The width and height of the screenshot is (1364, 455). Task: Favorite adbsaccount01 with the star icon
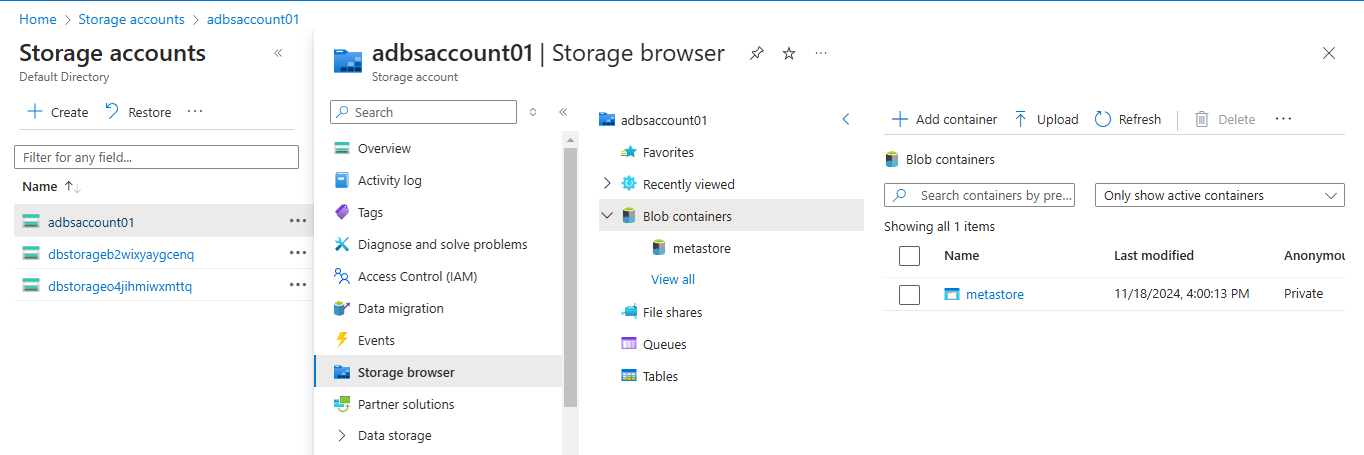pos(789,54)
